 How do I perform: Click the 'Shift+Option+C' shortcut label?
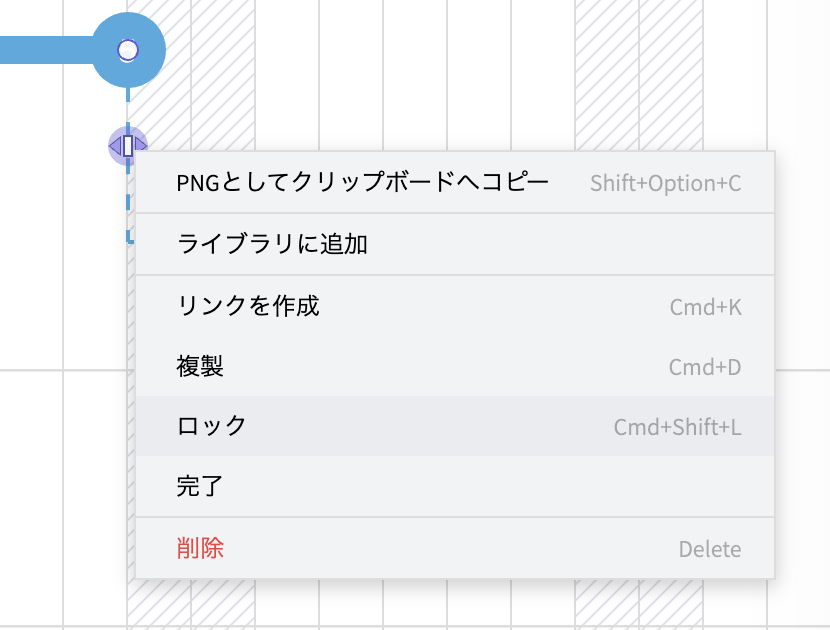pos(665,184)
